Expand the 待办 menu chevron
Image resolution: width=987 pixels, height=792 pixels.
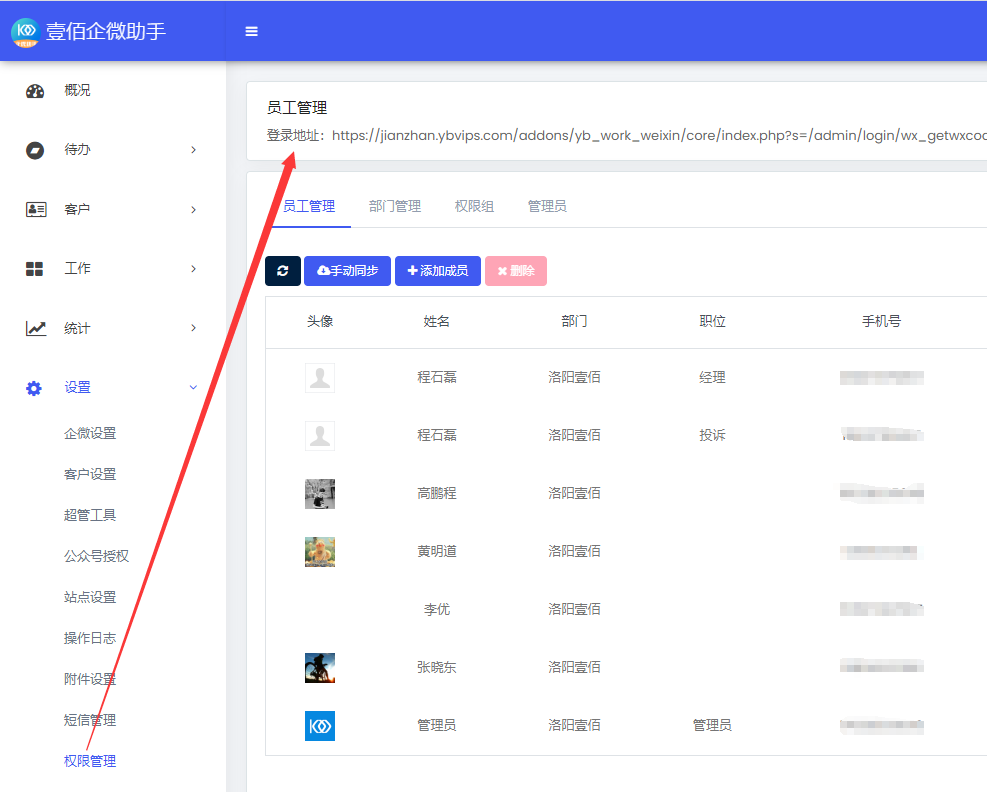click(193, 150)
